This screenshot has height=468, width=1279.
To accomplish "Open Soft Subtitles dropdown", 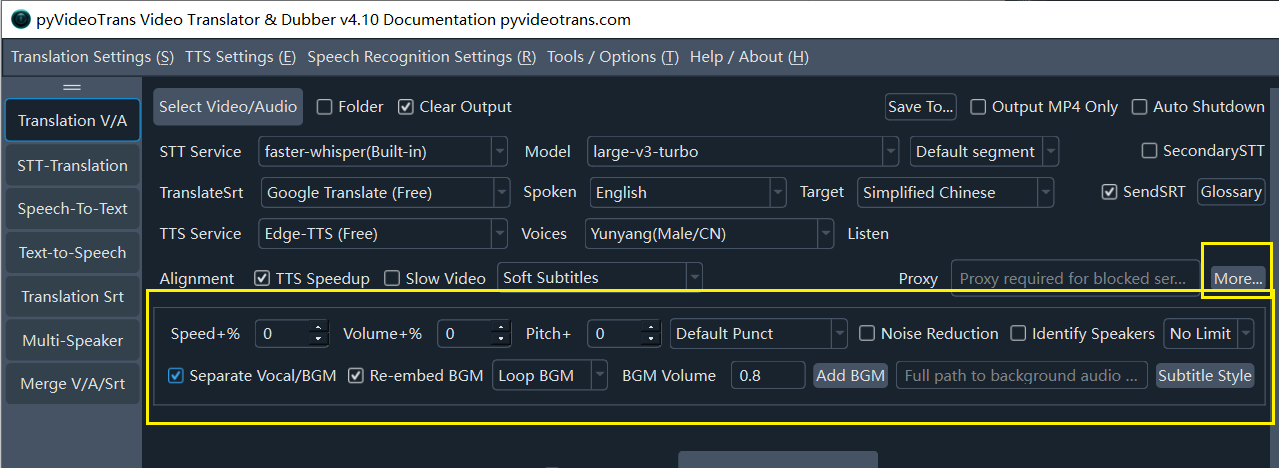I will (600, 278).
